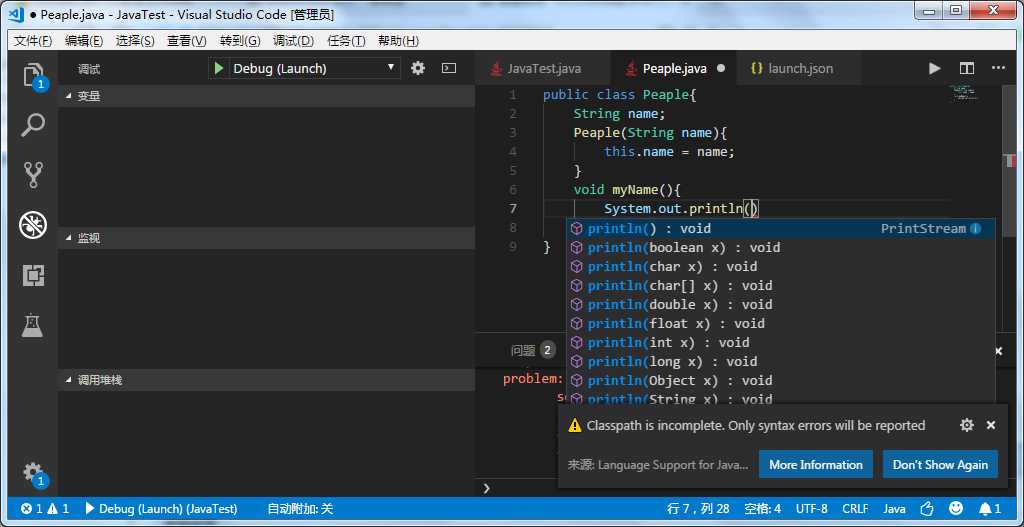Split the editor with split icon

click(x=967, y=68)
